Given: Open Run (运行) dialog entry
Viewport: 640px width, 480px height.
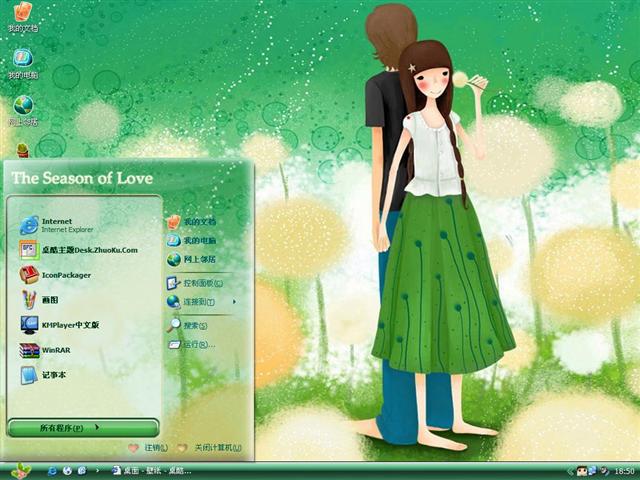Looking at the screenshot, I should (x=191, y=344).
